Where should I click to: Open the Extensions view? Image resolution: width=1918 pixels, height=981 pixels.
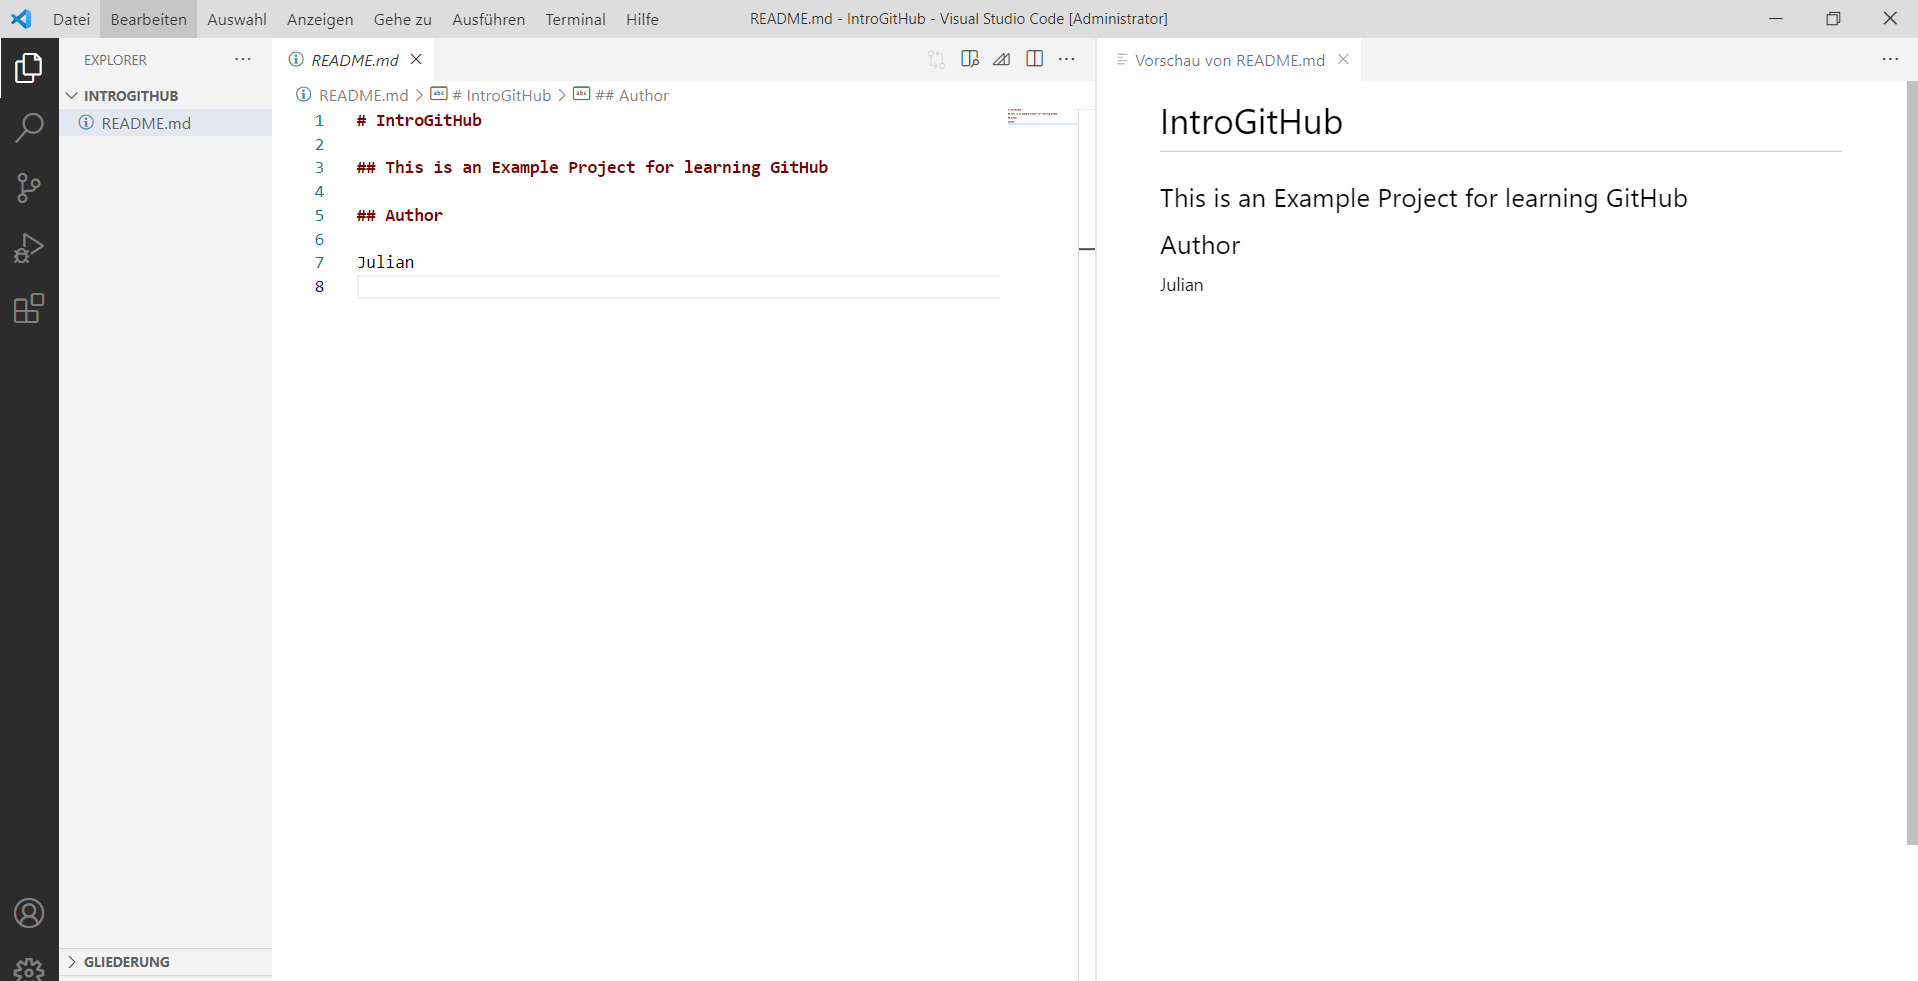29,308
